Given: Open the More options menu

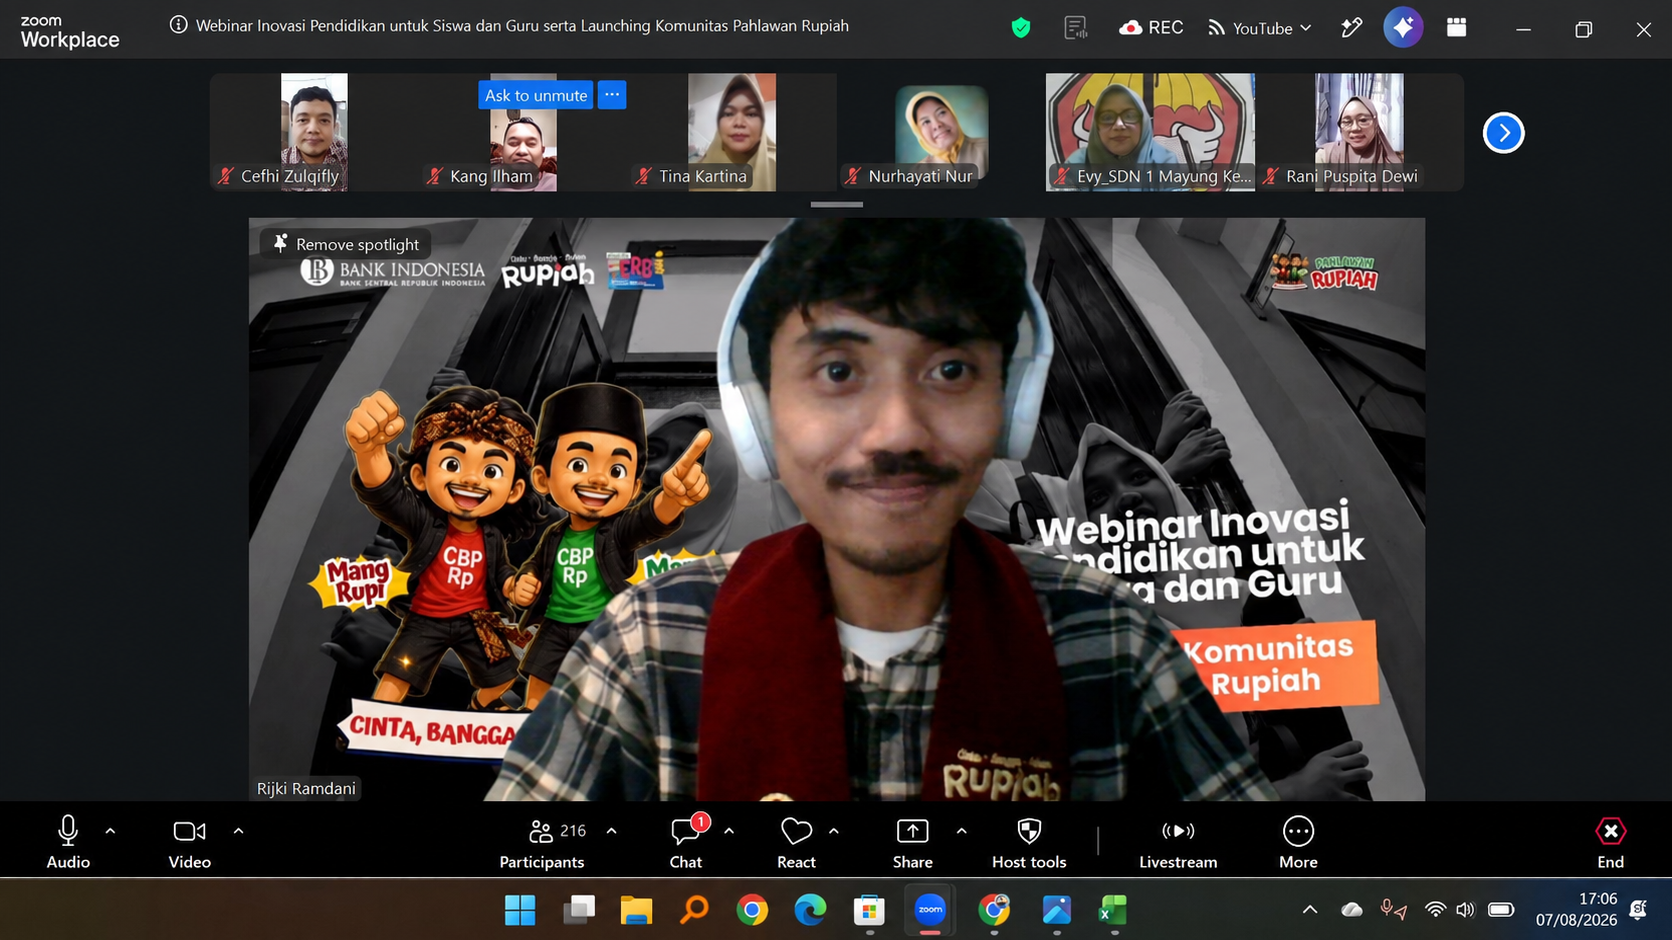Looking at the screenshot, I should coord(1298,842).
